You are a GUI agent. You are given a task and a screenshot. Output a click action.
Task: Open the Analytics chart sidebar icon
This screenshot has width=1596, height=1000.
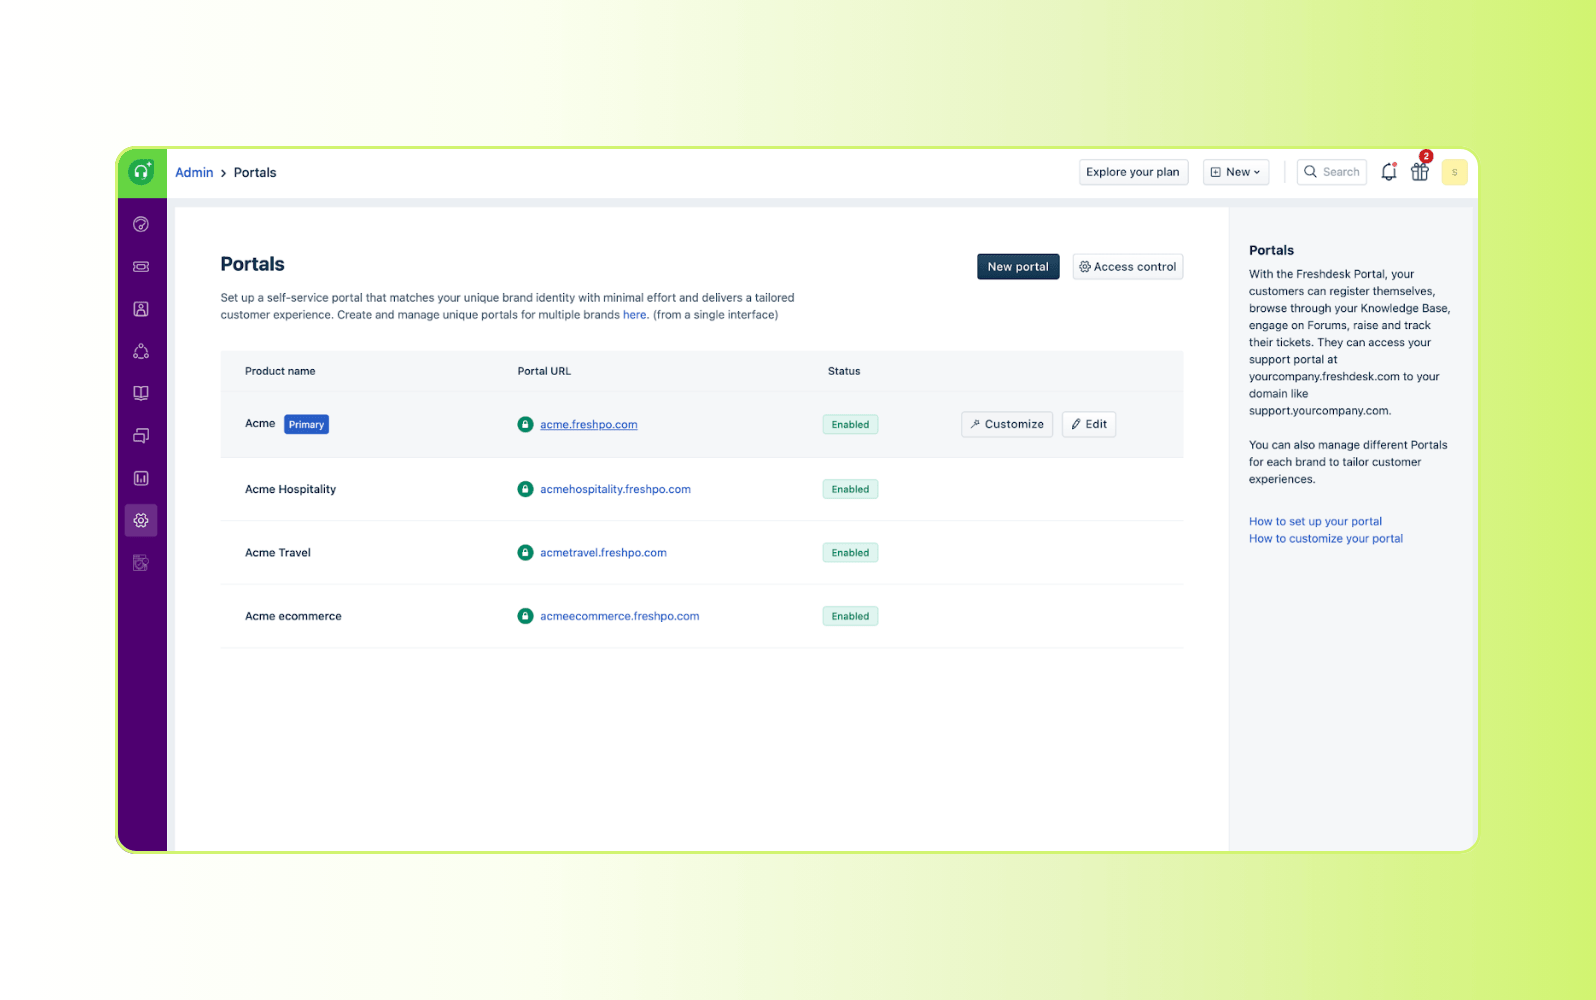[141, 478]
